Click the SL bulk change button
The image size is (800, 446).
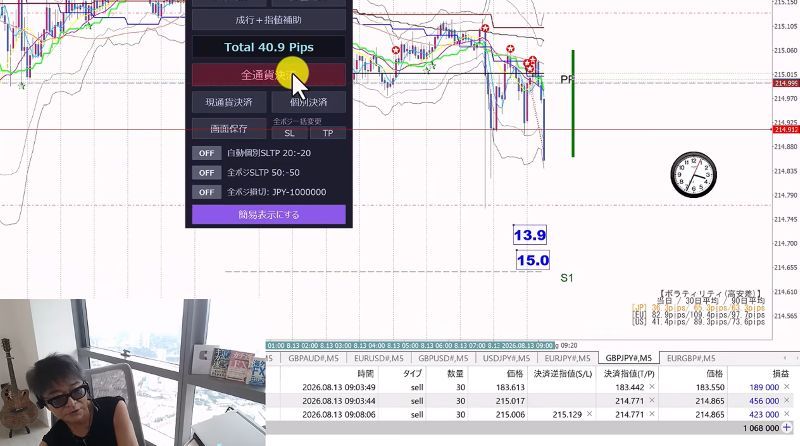point(289,133)
